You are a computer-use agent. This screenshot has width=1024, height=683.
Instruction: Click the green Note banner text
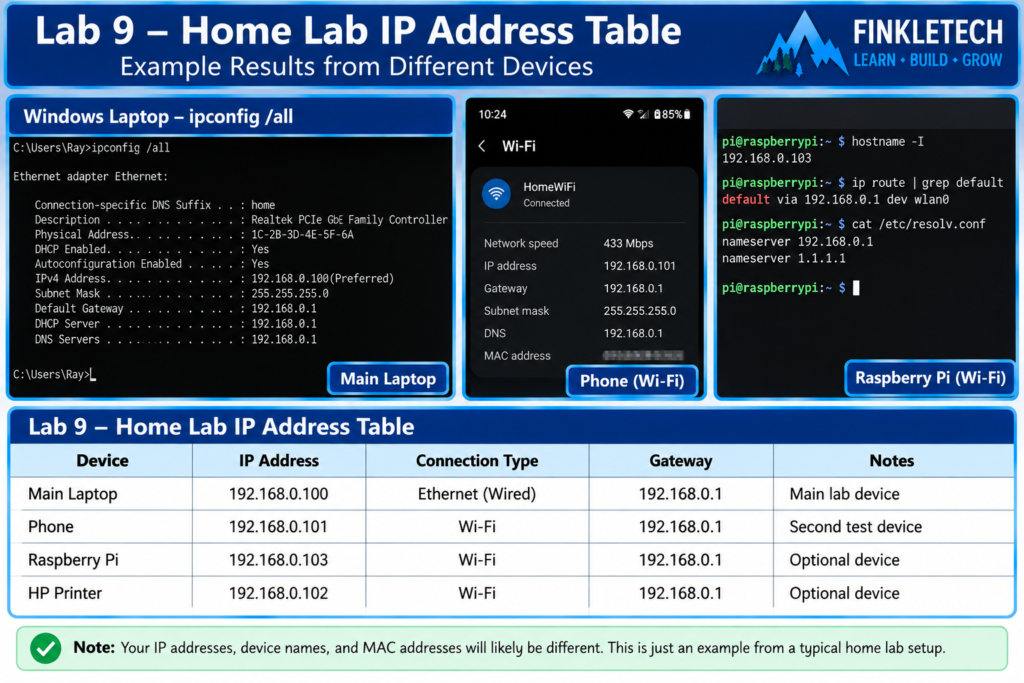(x=509, y=648)
